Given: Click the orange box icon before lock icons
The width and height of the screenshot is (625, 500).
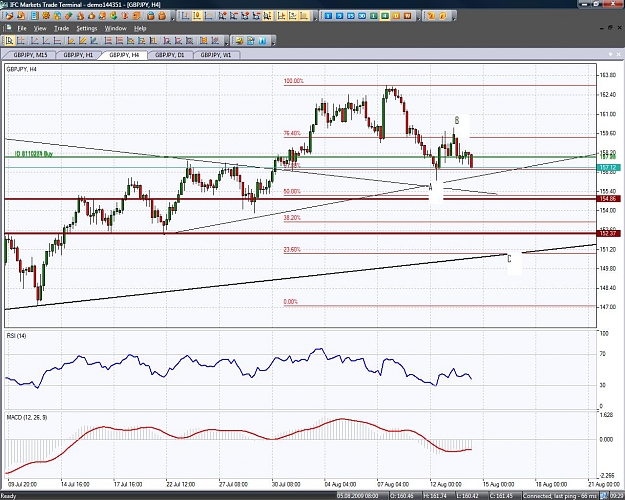Looking at the screenshot, I should point(136,16).
